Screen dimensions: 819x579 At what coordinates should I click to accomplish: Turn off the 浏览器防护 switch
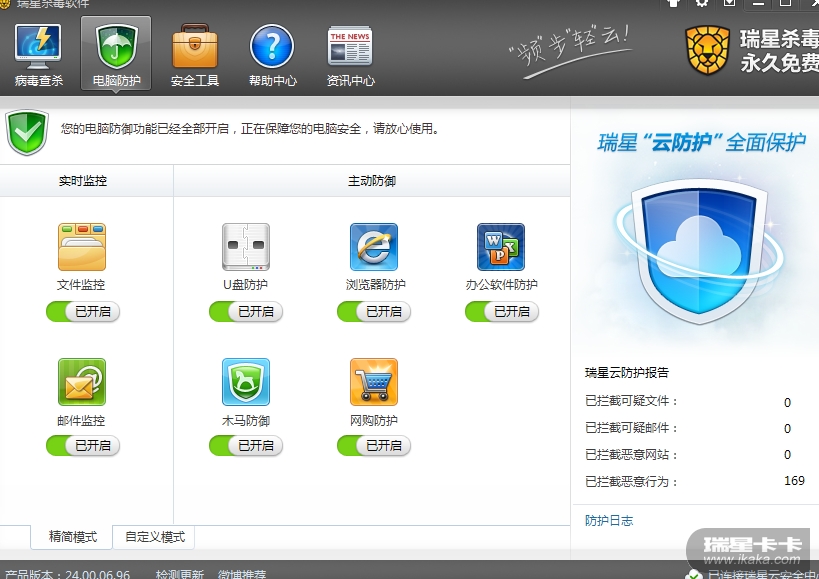click(x=374, y=312)
